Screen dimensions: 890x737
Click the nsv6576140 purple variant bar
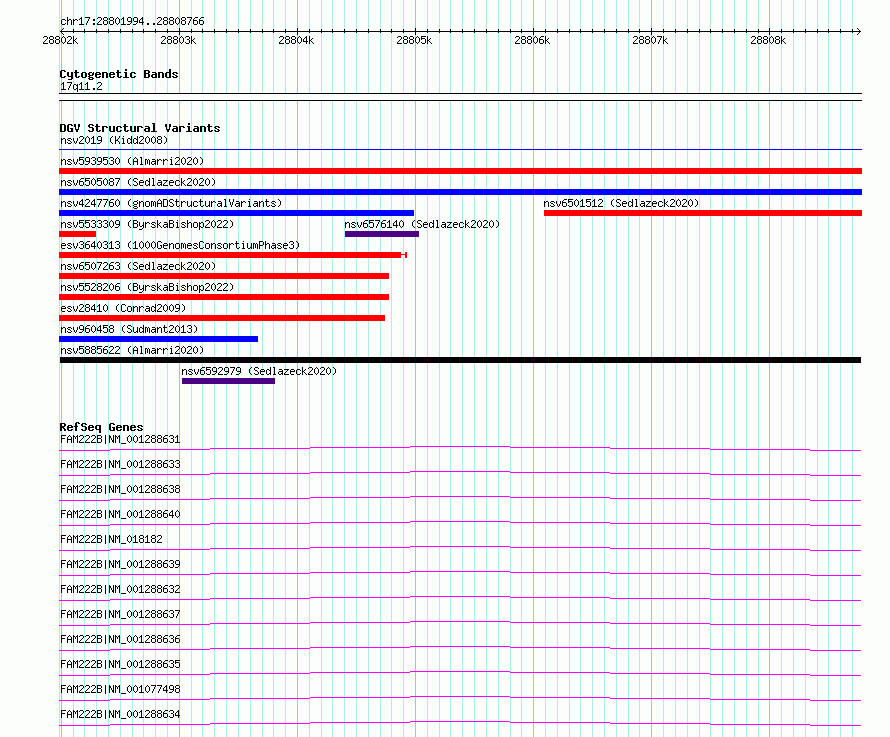tap(382, 234)
